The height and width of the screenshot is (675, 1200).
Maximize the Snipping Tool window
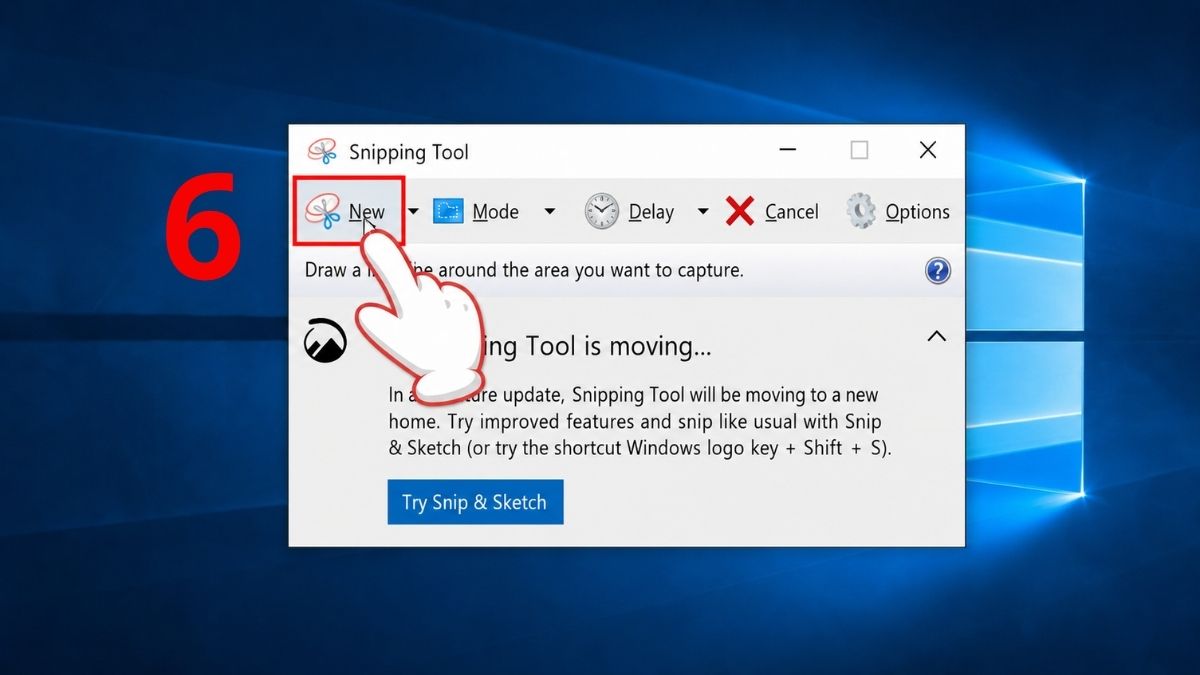pos(859,150)
